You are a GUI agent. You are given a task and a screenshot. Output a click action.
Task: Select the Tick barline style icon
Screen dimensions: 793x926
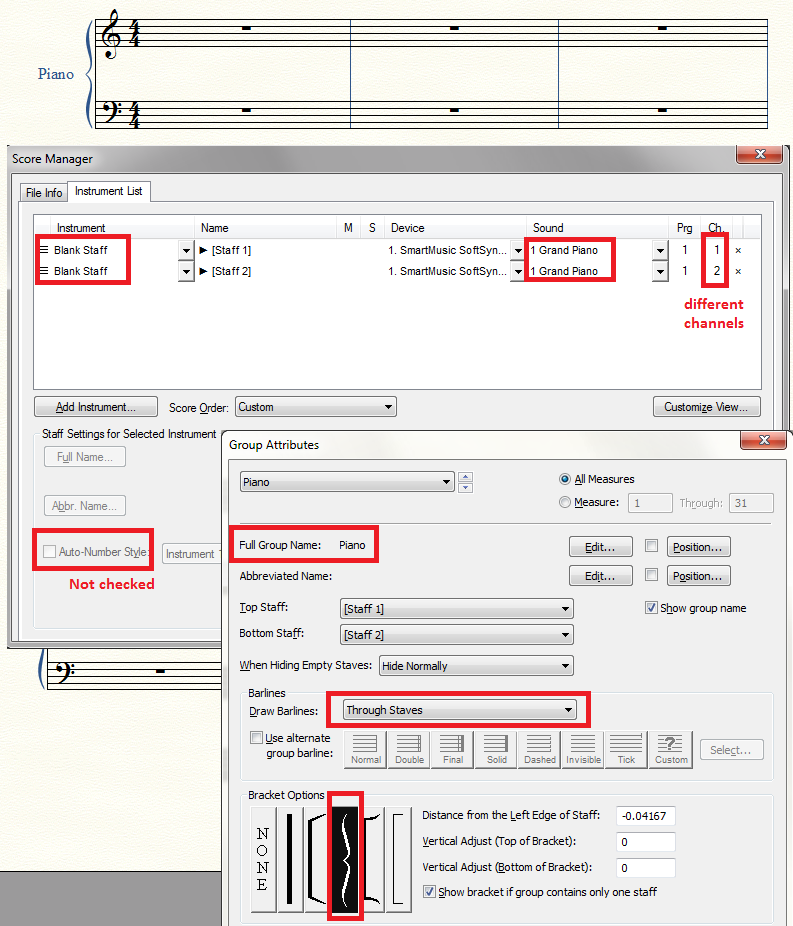click(626, 749)
